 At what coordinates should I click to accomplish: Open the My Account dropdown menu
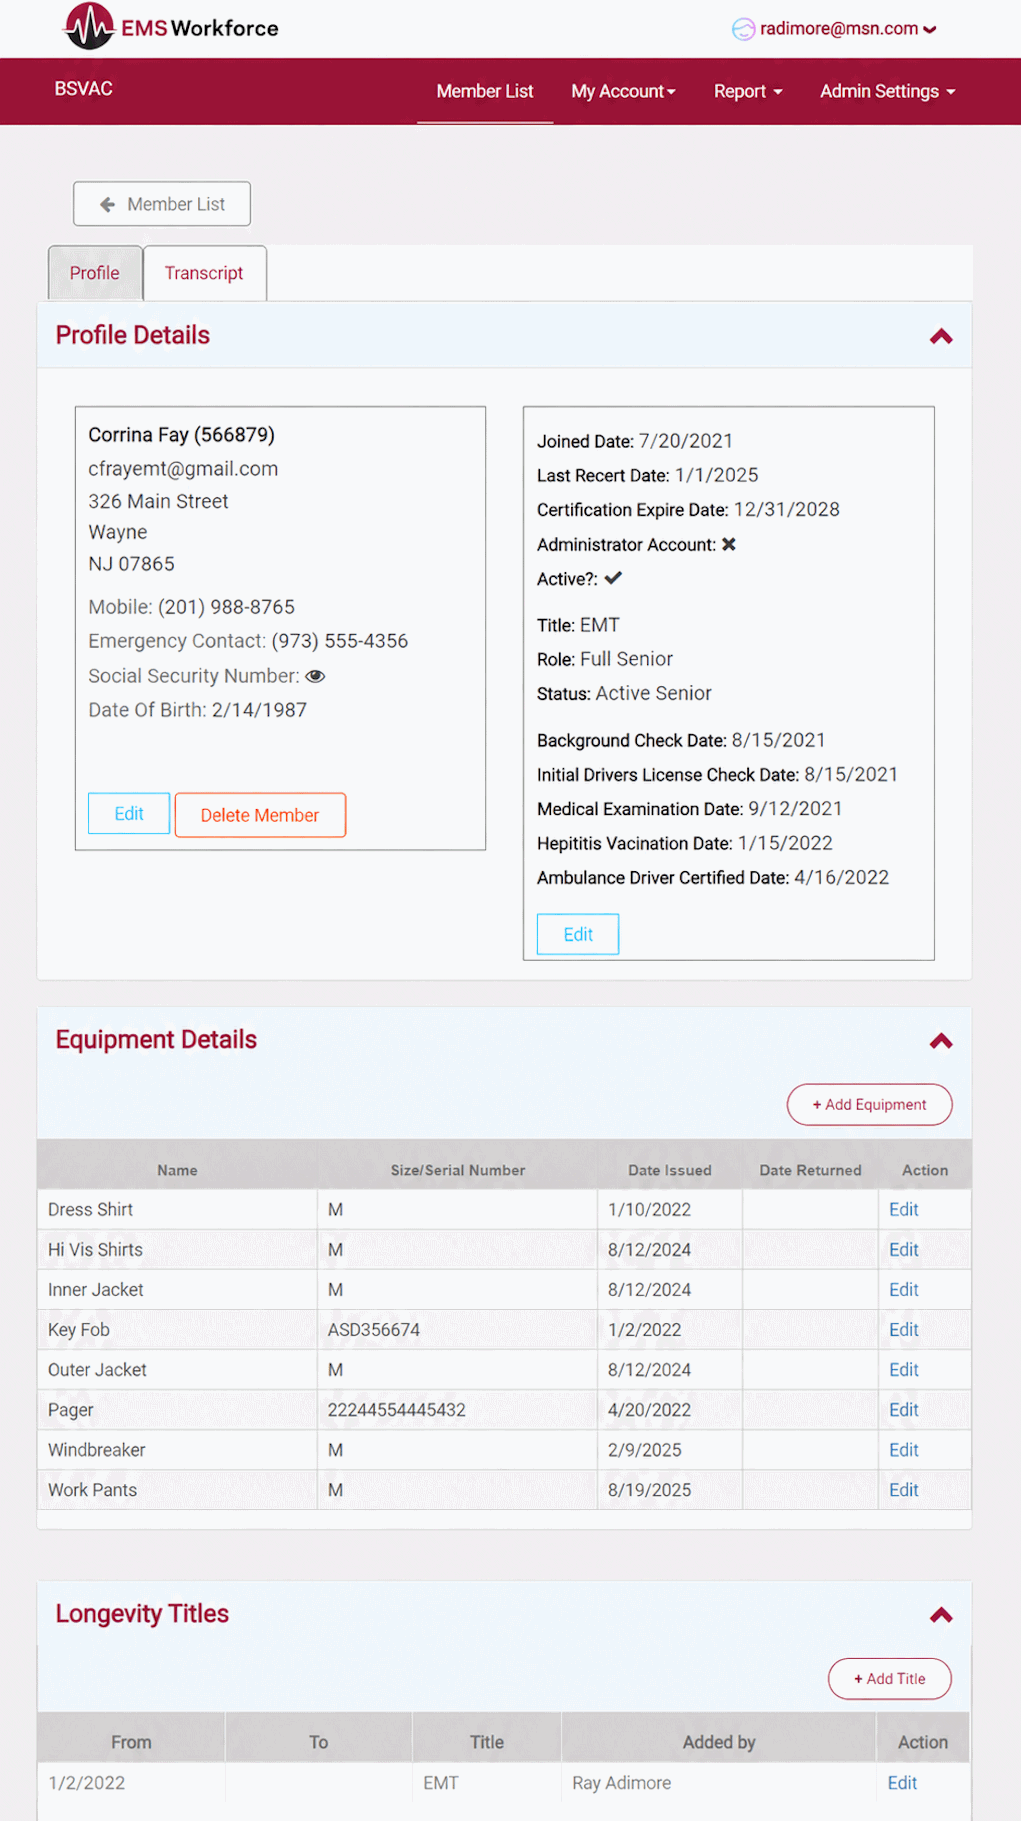pyautogui.click(x=623, y=91)
